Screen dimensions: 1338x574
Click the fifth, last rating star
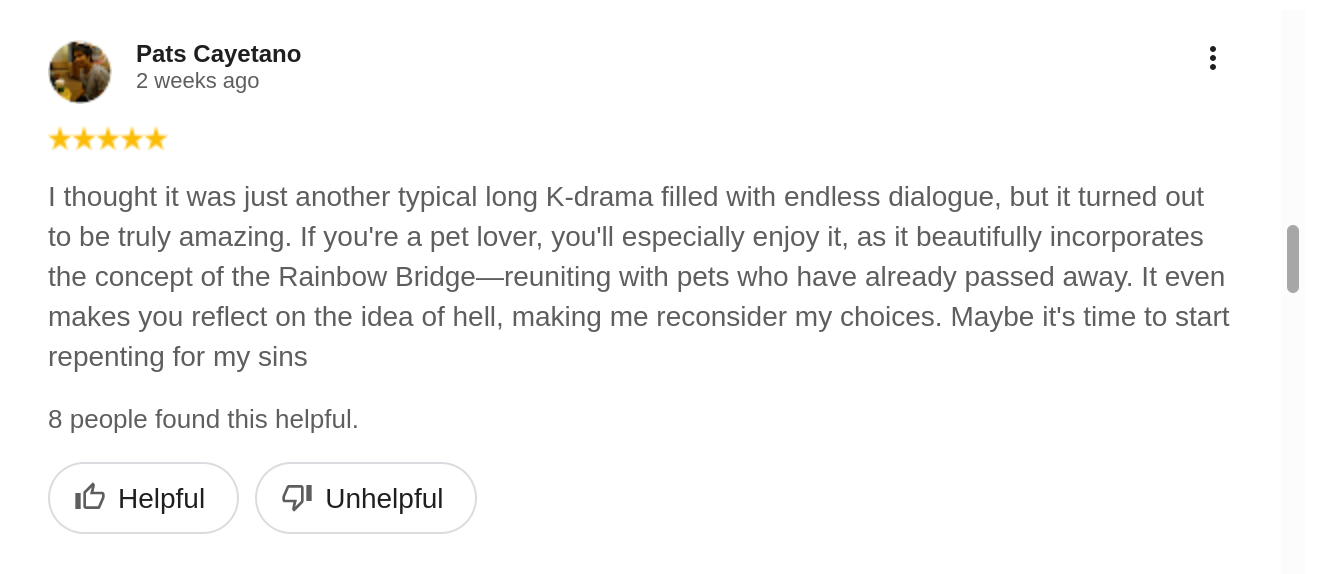pos(156,139)
